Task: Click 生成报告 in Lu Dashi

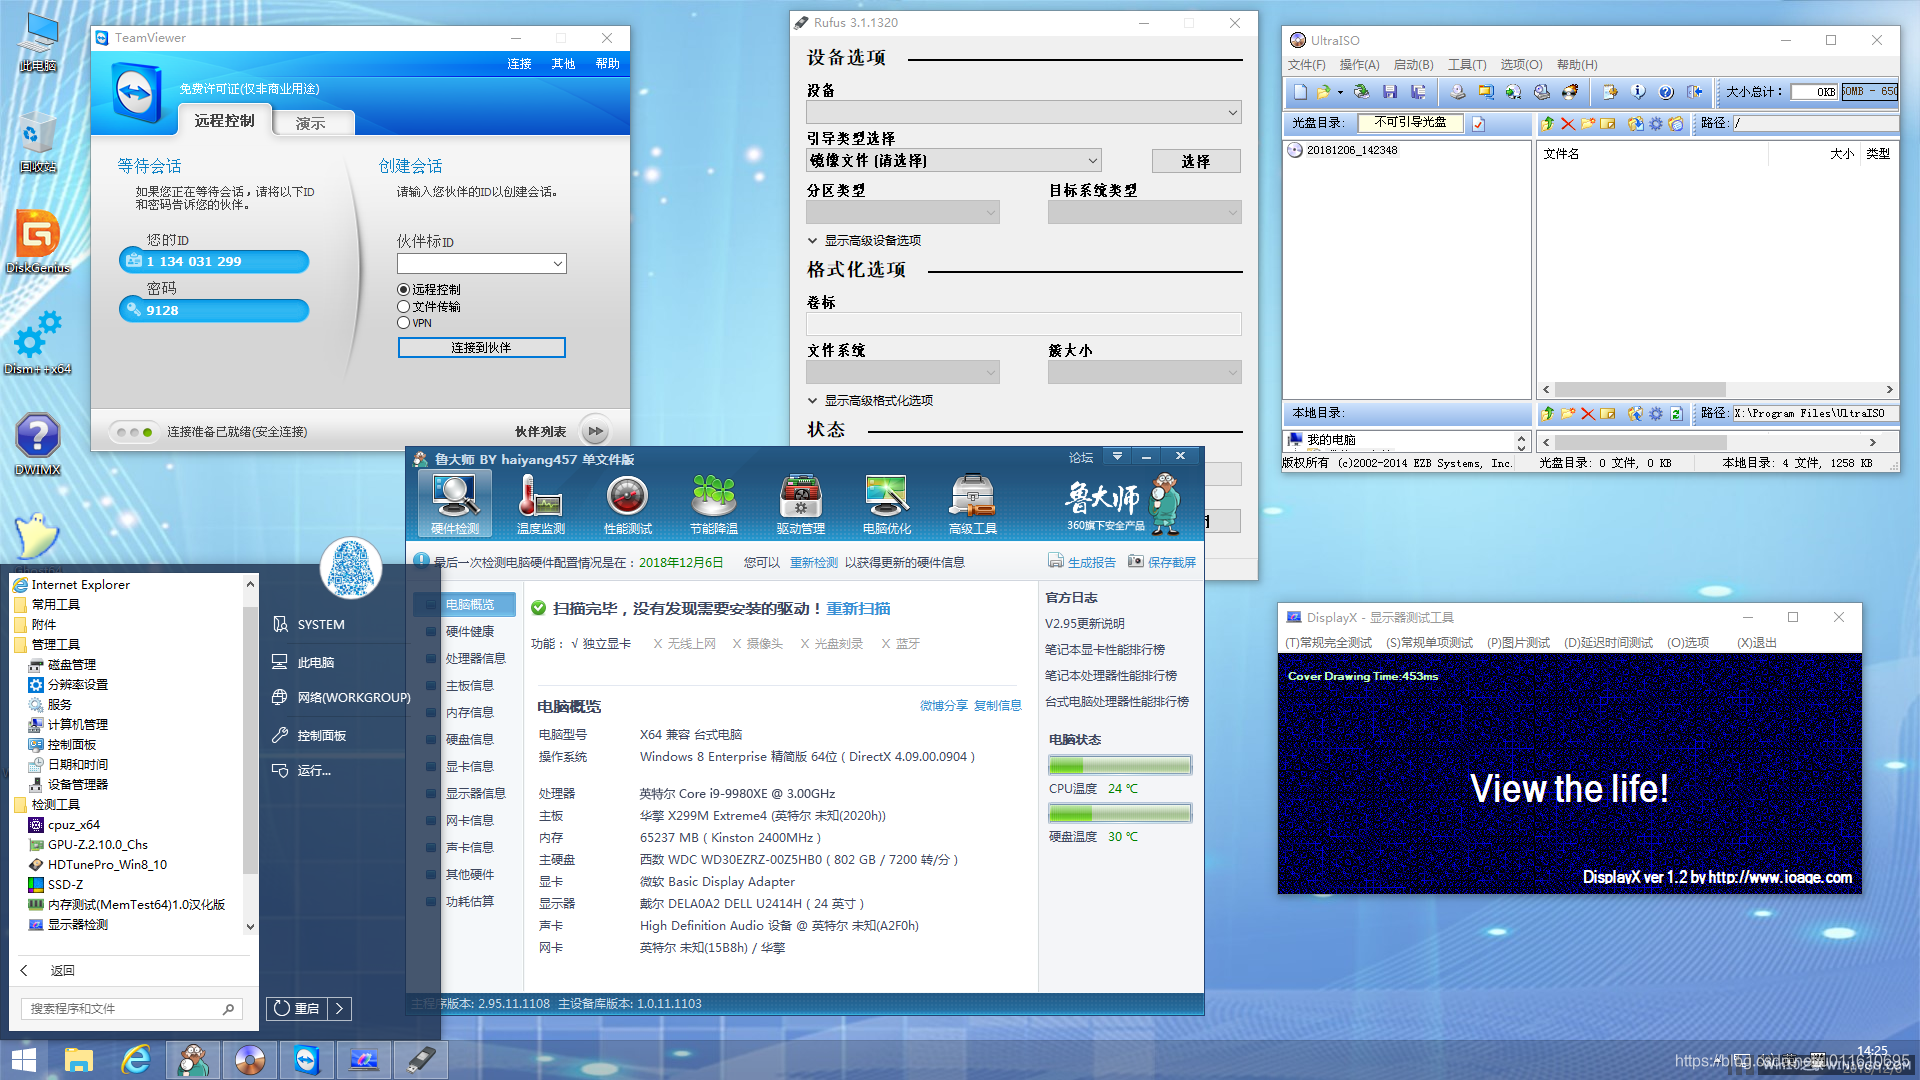Action: pos(1082,562)
